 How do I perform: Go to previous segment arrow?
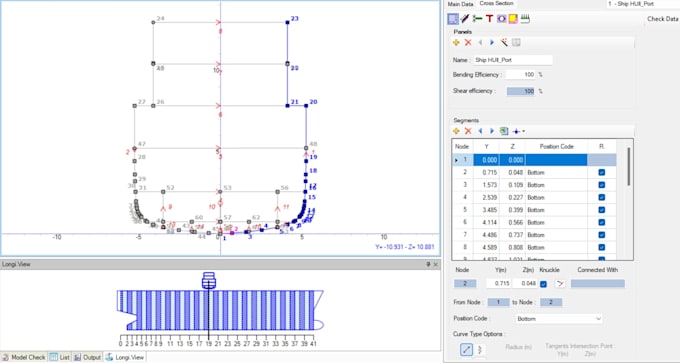tap(480, 131)
